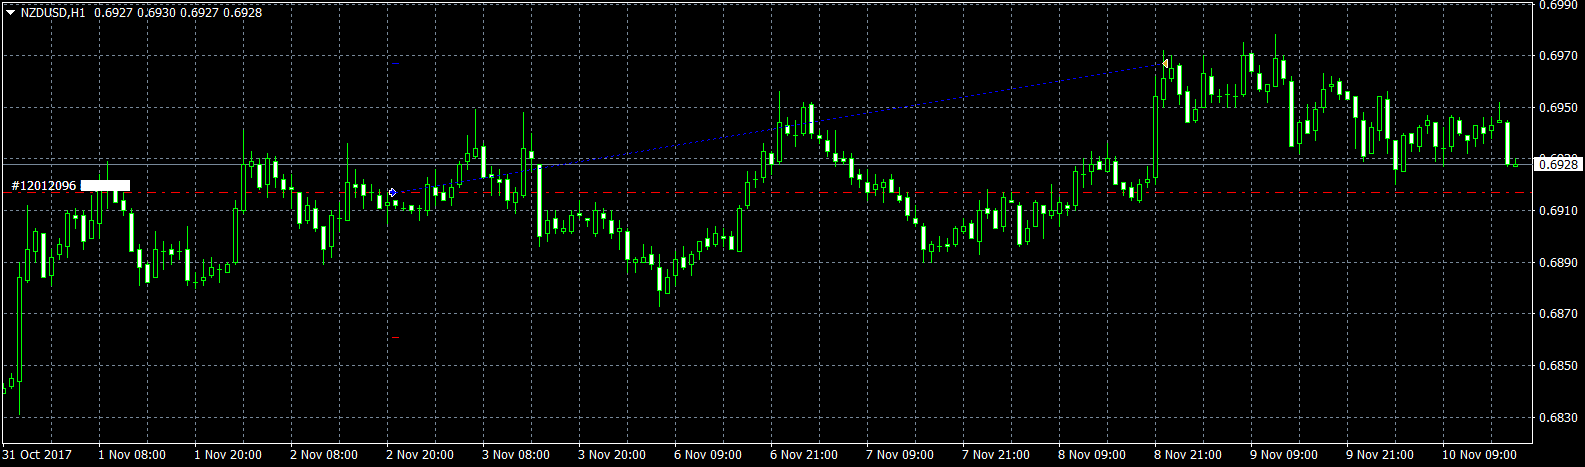
Task: Click the triangle arrow before NZDUSD,H1
Action: (11, 13)
